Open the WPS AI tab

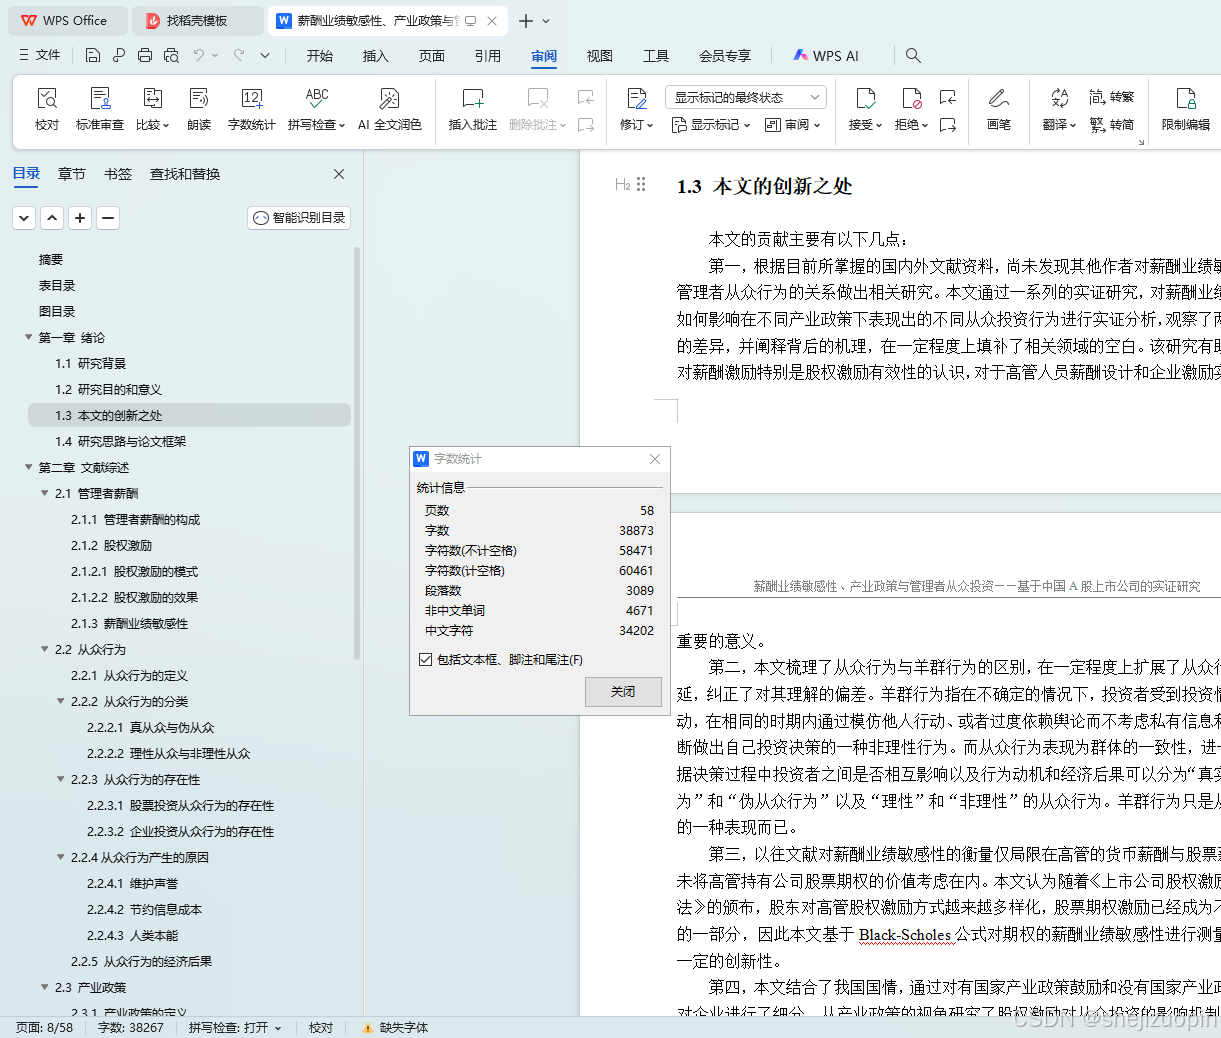826,56
